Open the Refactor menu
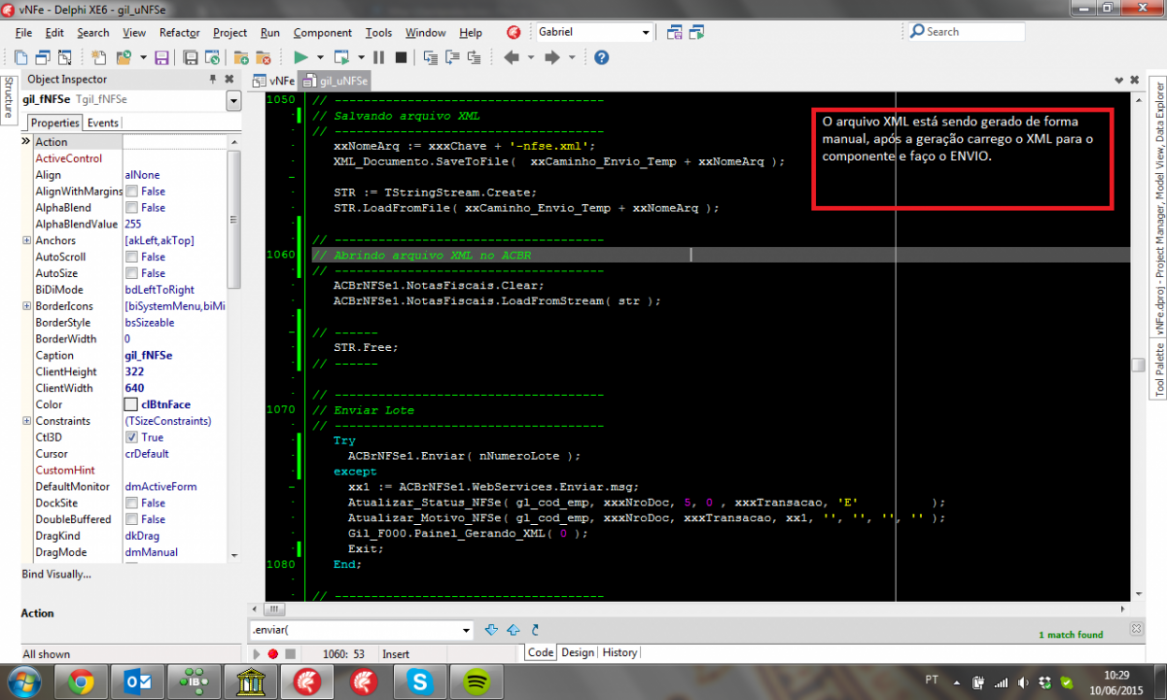Image resolution: width=1167 pixels, height=700 pixels. tap(179, 33)
